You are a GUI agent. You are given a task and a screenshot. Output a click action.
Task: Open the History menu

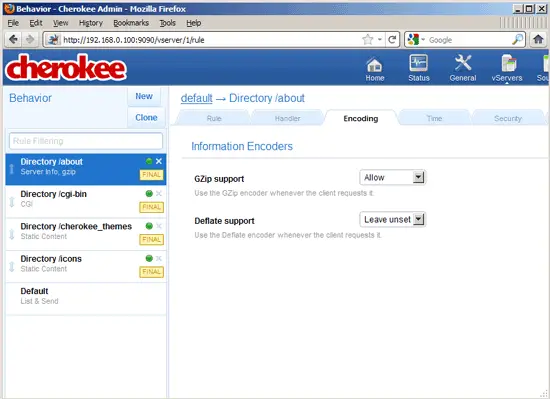[x=90, y=23]
